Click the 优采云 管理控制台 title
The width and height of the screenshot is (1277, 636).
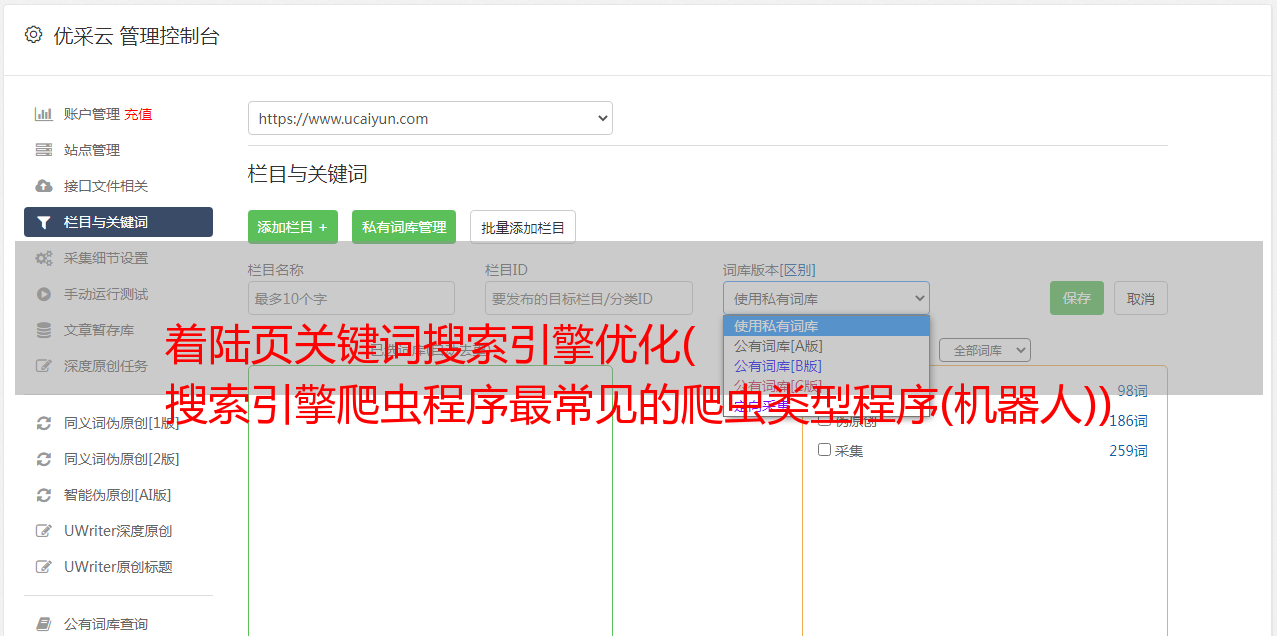point(136,36)
